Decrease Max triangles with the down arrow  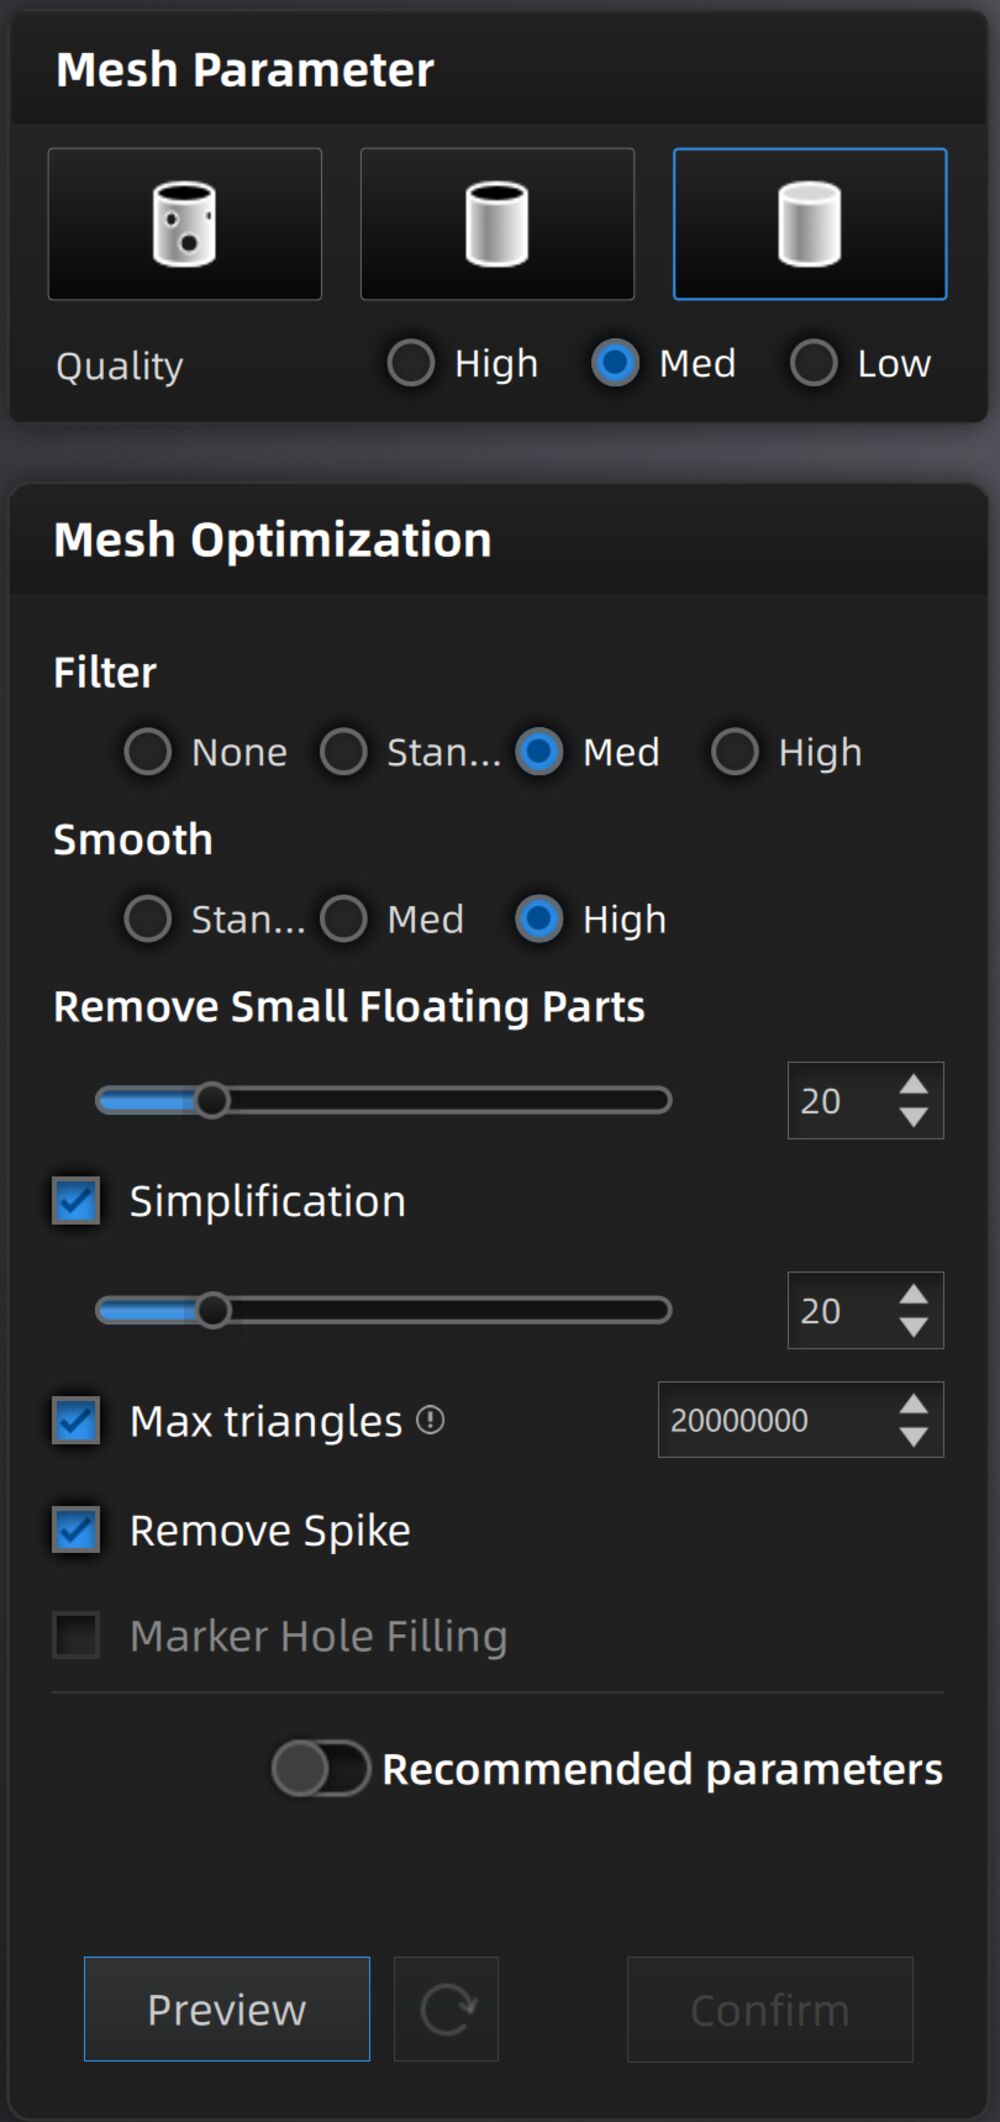coord(913,1436)
